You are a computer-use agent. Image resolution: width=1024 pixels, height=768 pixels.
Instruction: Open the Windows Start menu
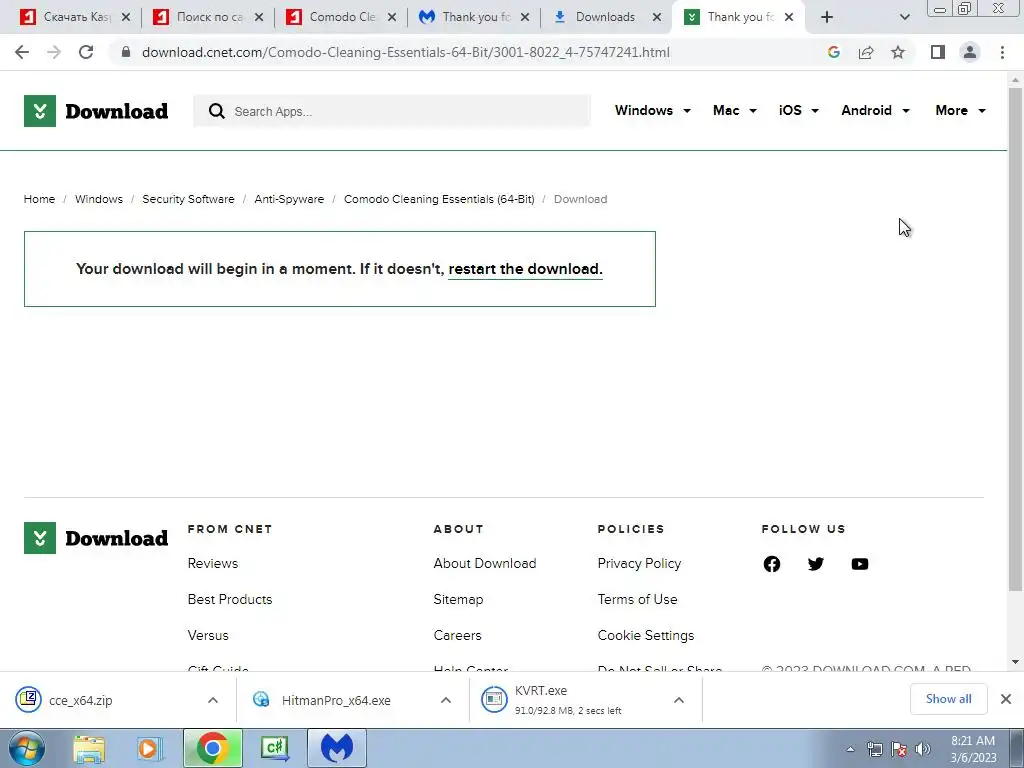27,748
